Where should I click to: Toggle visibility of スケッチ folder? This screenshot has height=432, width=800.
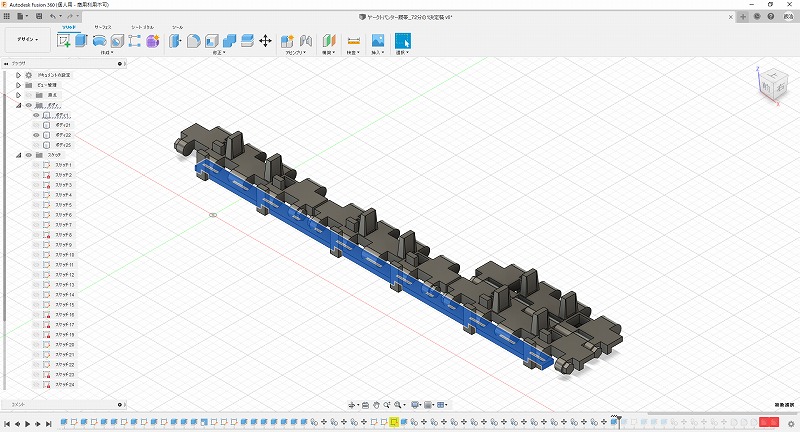click(x=28, y=155)
